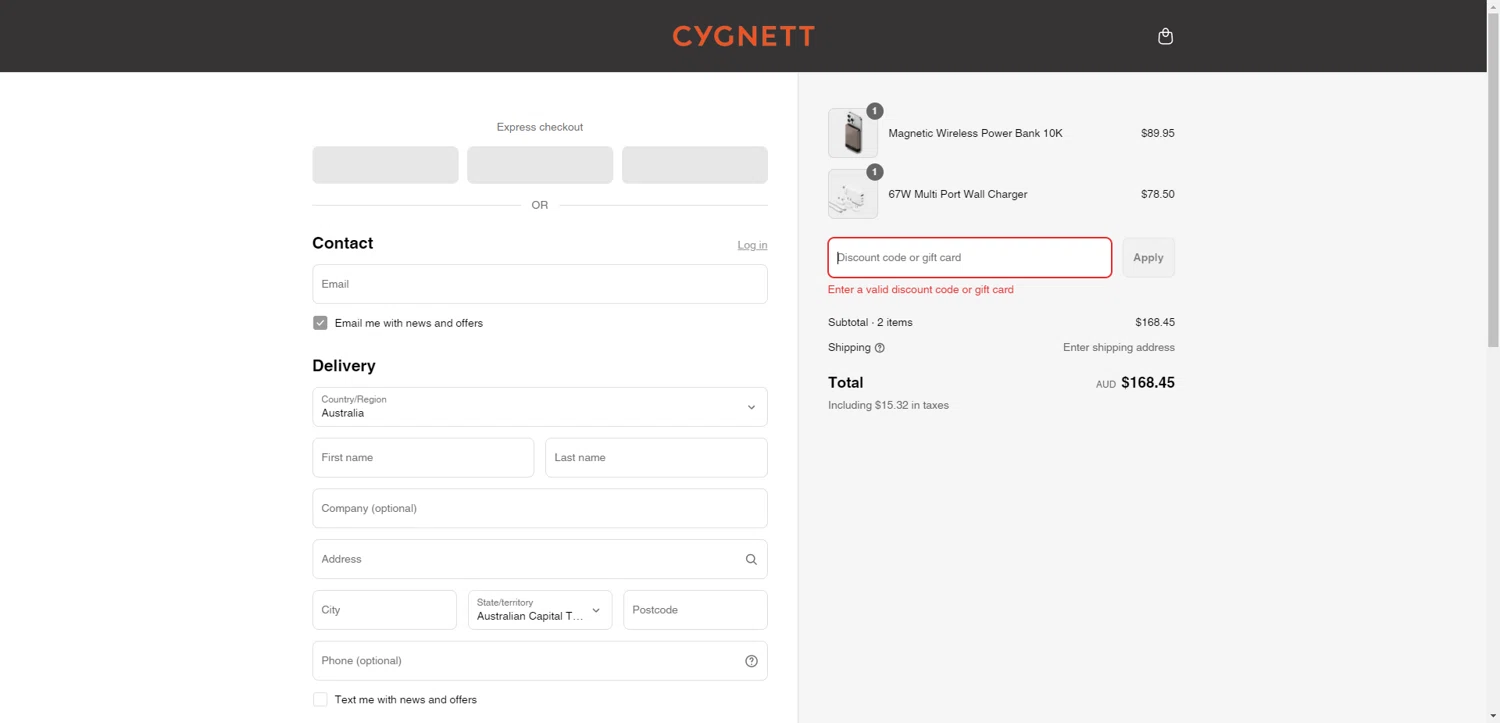Focus the Email input field
Viewport: 1500px width, 723px height.
pyautogui.click(x=540, y=284)
